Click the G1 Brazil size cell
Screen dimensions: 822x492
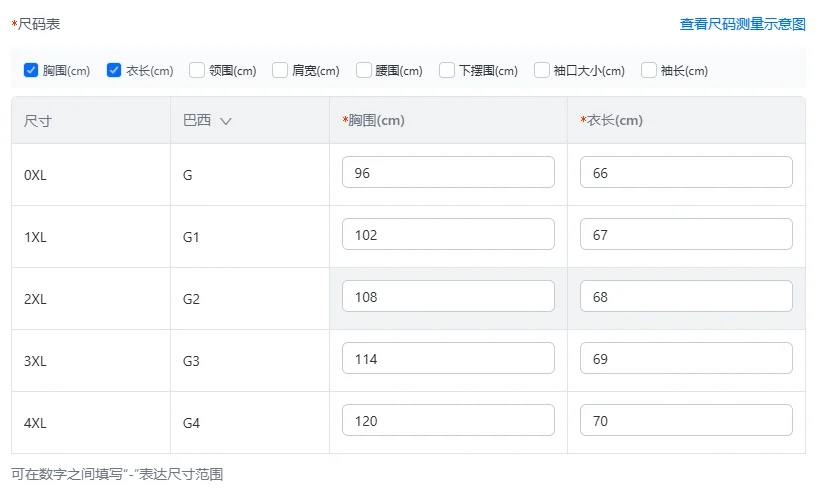(250, 237)
